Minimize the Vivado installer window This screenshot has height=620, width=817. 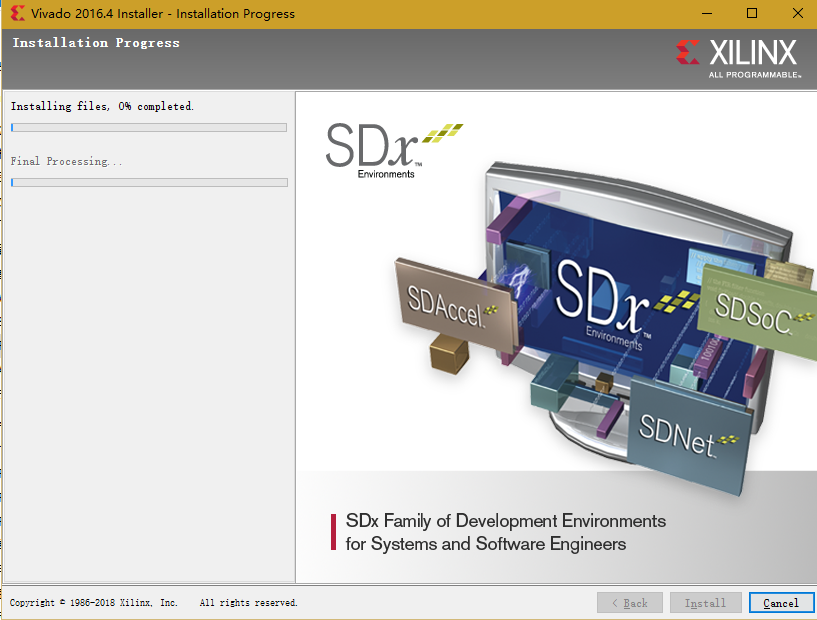[707, 14]
